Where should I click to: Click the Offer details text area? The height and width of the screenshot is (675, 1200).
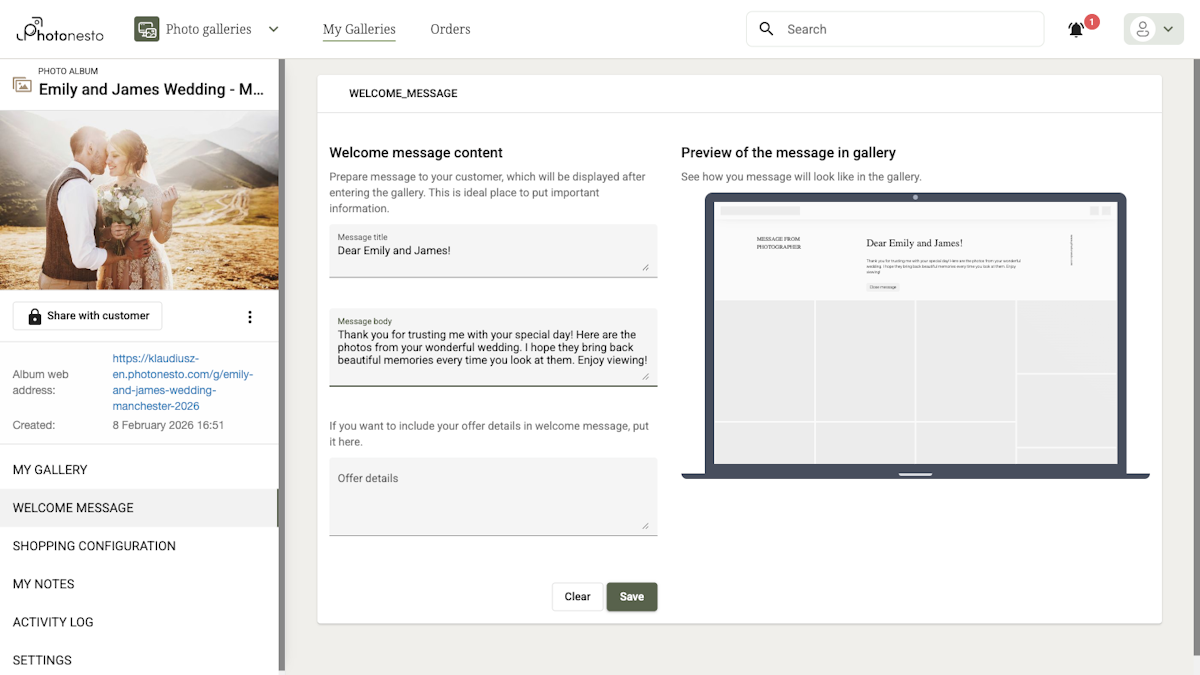[492, 496]
